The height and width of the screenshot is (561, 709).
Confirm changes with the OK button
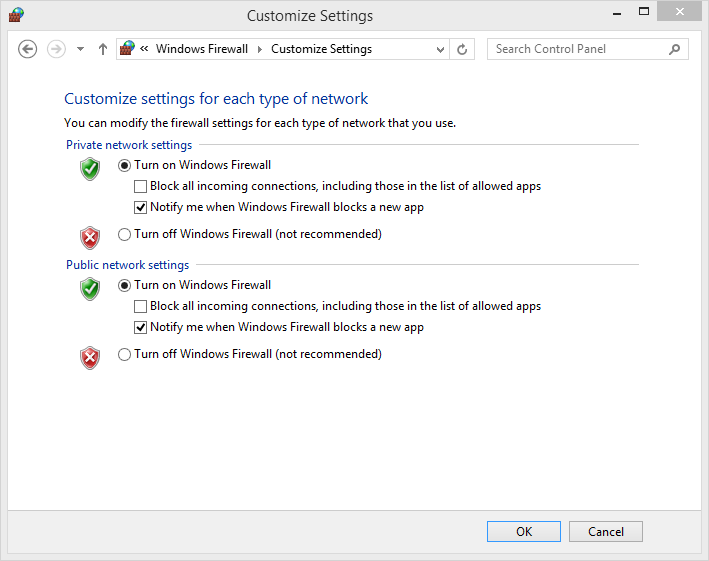[x=524, y=531]
